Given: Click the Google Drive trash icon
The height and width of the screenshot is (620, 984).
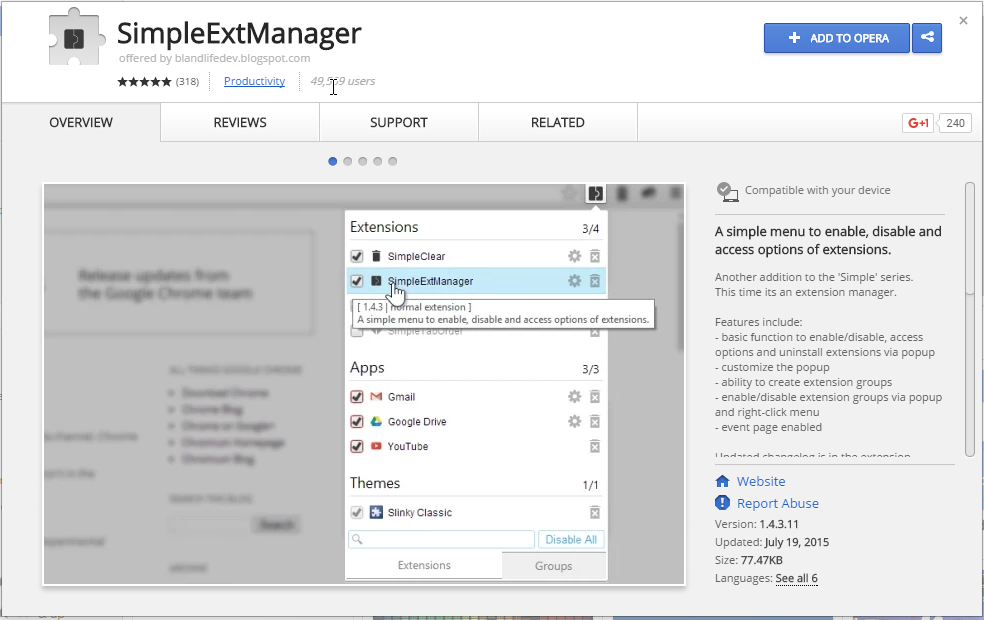Looking at the screenshot, I should point(595,422).
